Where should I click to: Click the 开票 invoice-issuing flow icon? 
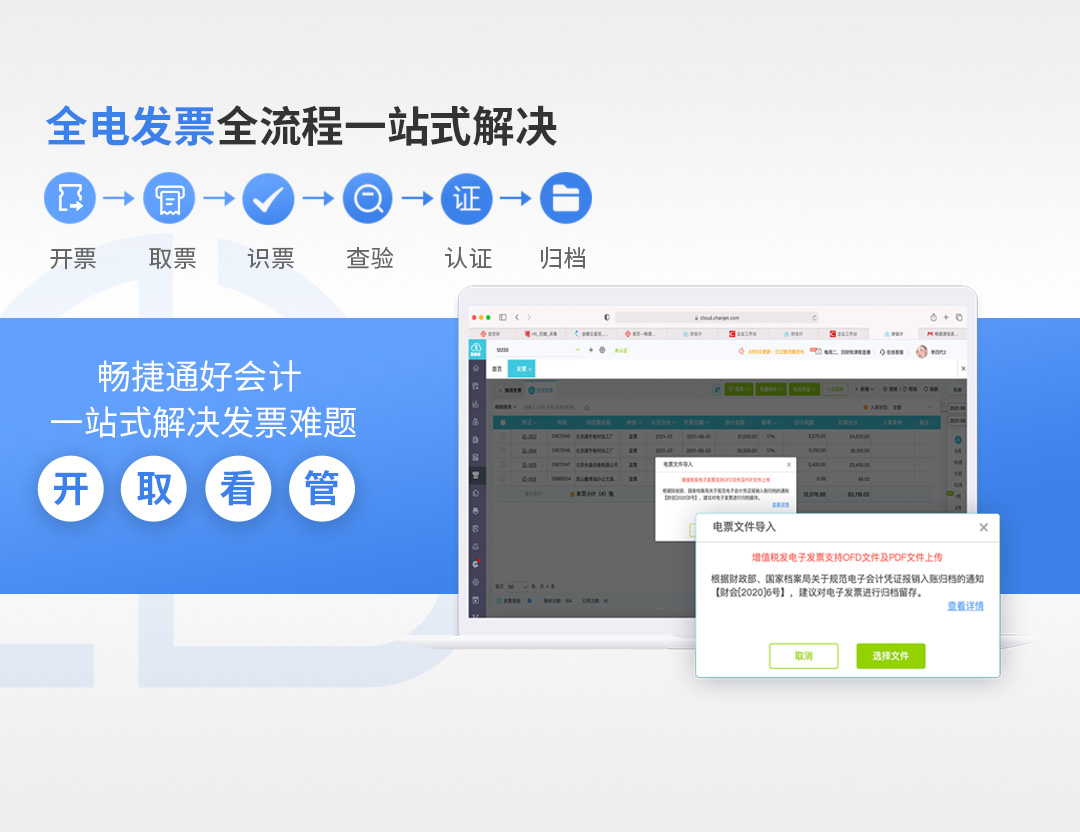coord(70,198)
